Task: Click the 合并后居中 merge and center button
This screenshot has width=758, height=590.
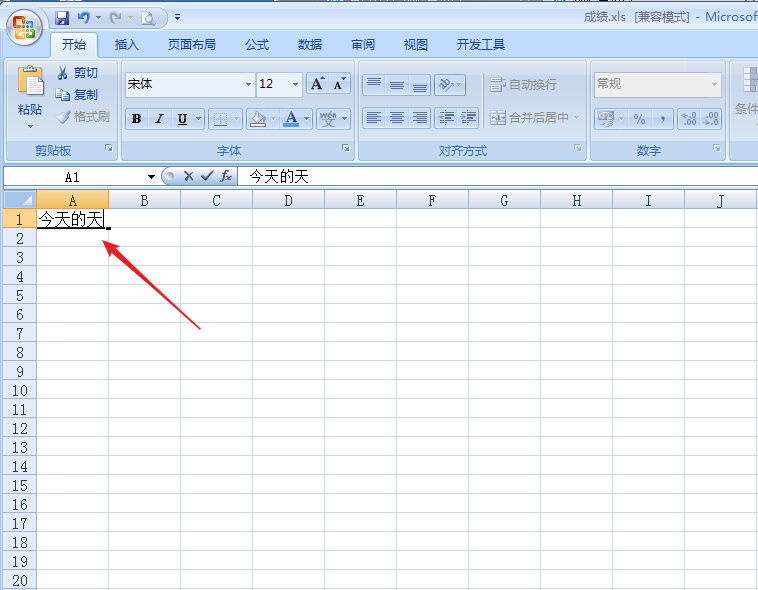Action: coord(530,118)
